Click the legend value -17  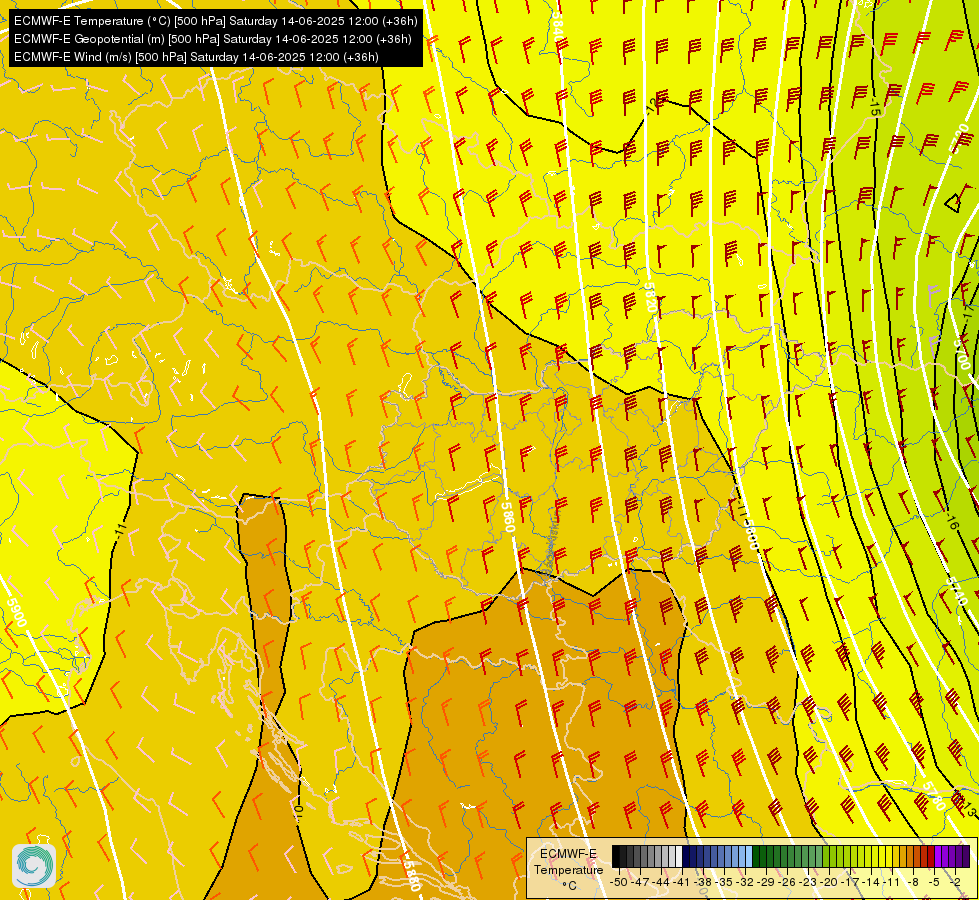pyautogui.click(x=850, y=882)
